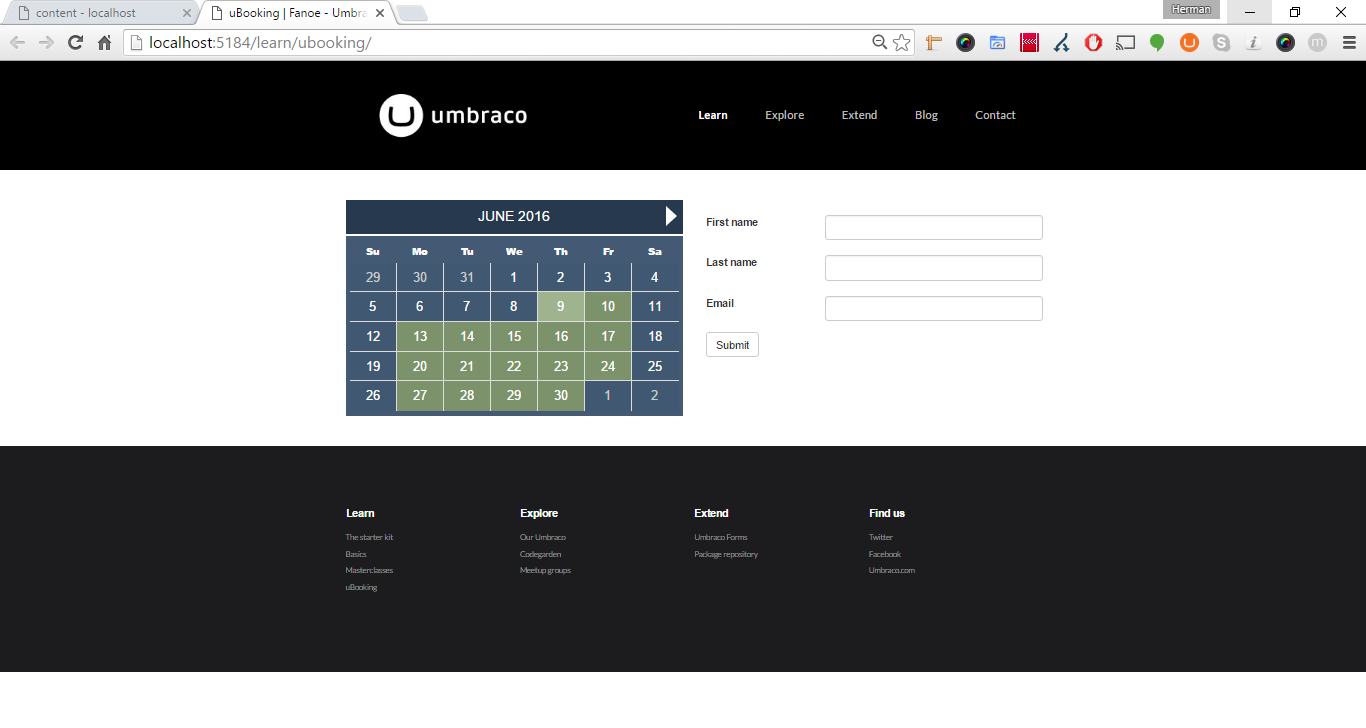Click the red arrows extension icon
This screenshot has height=728, width=1366.
pos(1029,42)
